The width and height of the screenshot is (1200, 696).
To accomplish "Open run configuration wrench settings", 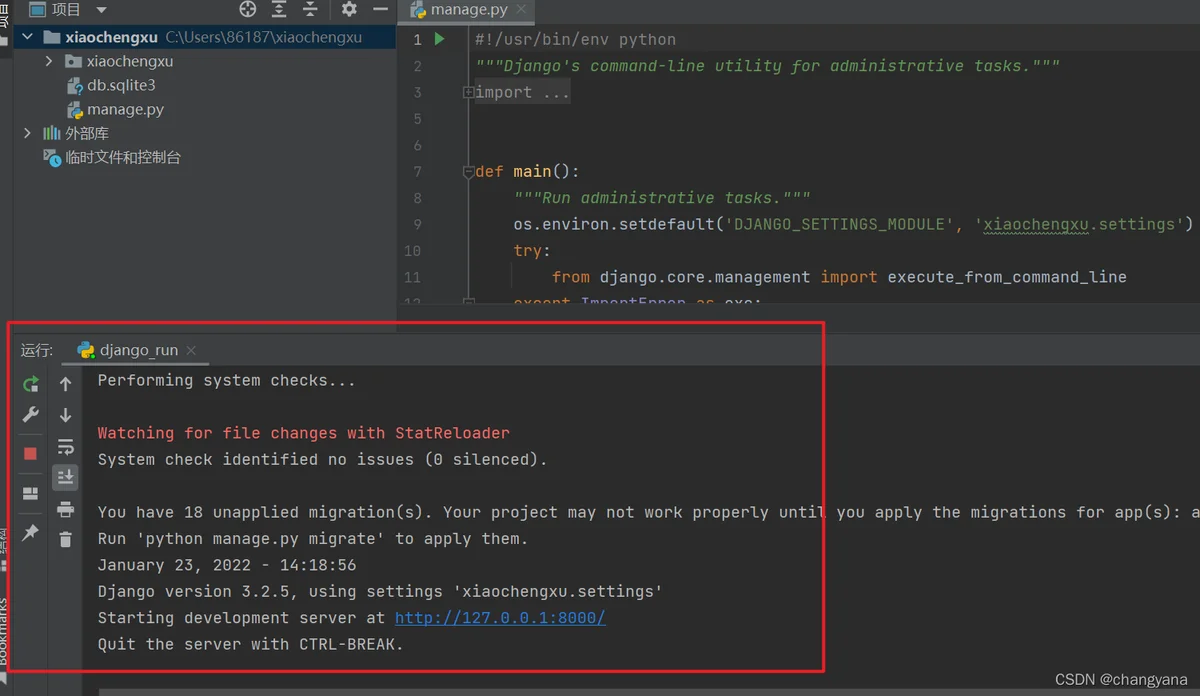I will 31,414.
